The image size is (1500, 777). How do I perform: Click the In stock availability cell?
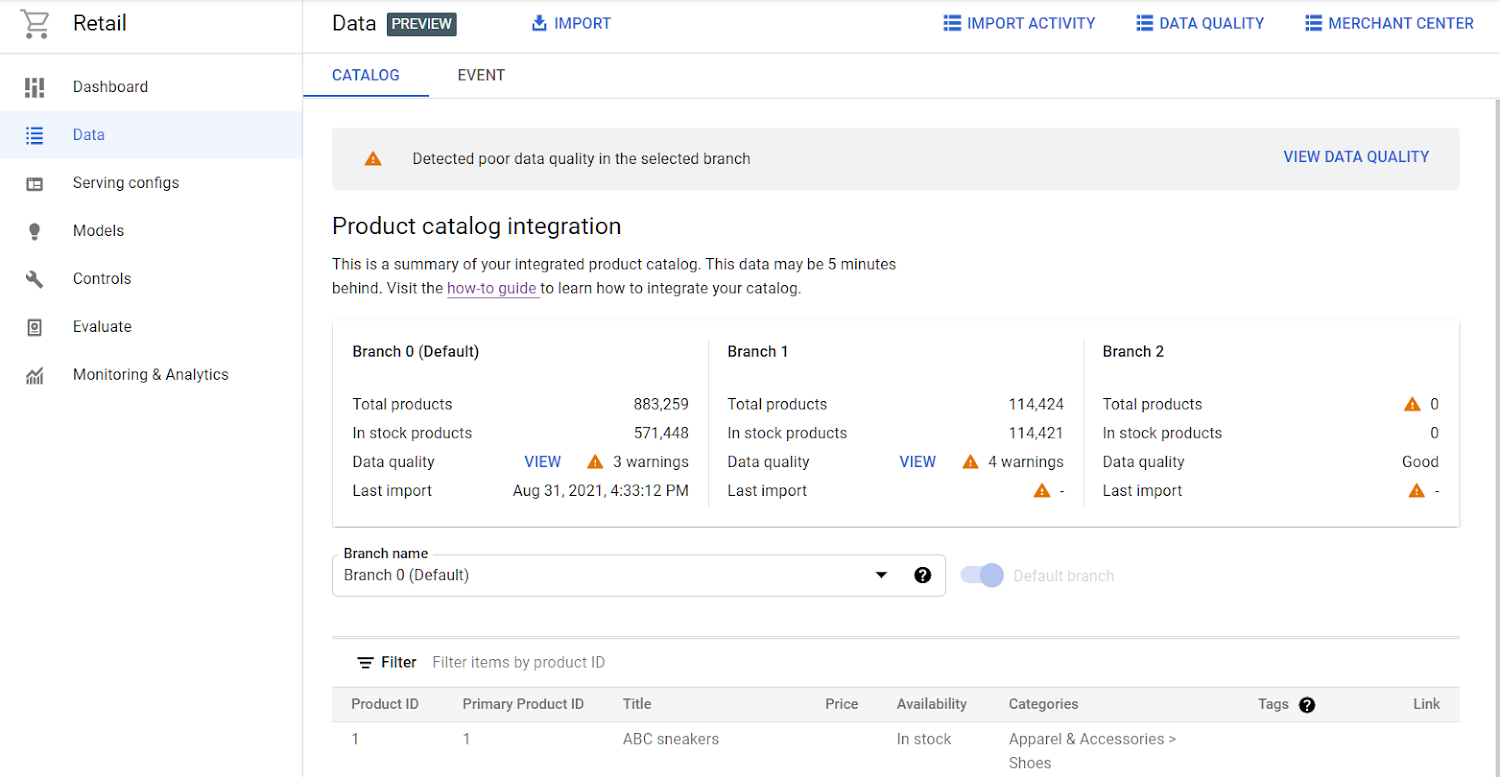pos(924,739)
